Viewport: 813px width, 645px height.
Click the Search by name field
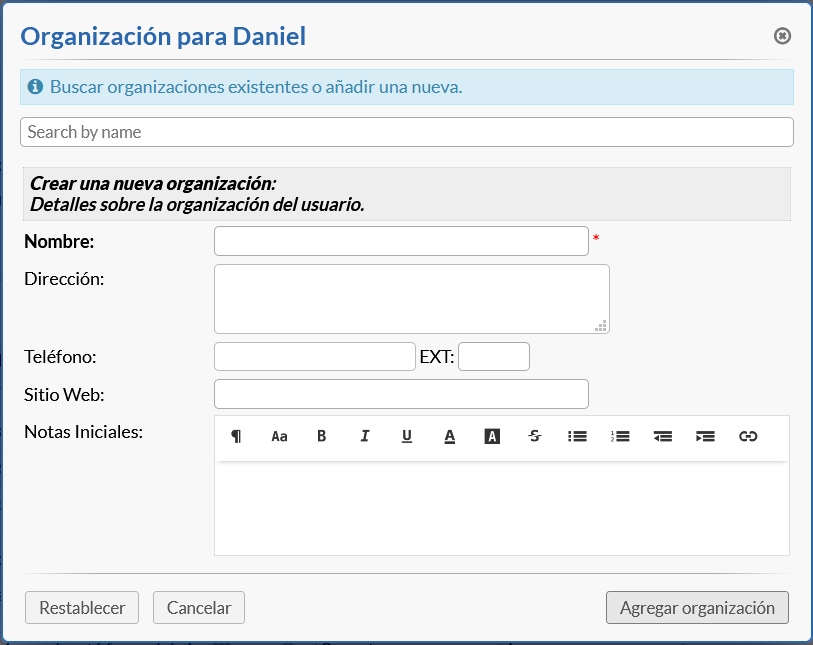pos(406,132)
